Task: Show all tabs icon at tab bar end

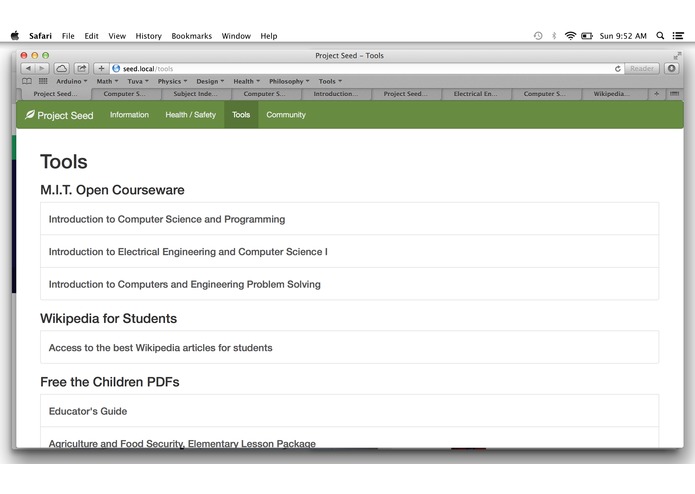Action: [x=674, y=93]
